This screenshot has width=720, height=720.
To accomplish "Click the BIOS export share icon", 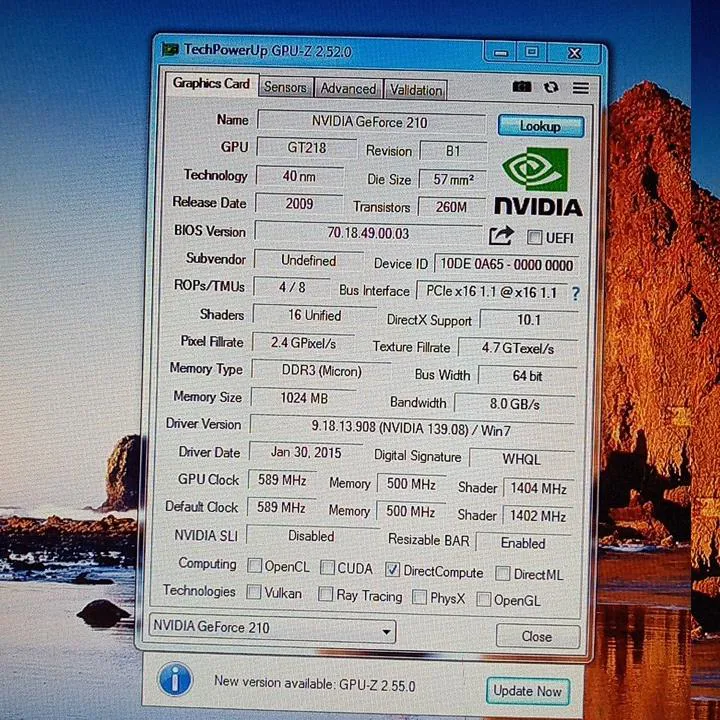I will [x=501, y=236].
